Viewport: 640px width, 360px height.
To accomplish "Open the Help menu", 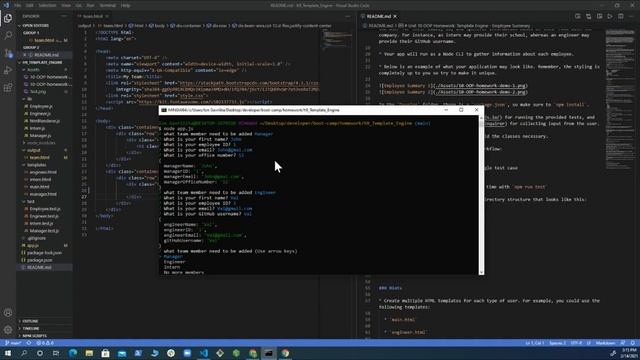I will point(126,5).
